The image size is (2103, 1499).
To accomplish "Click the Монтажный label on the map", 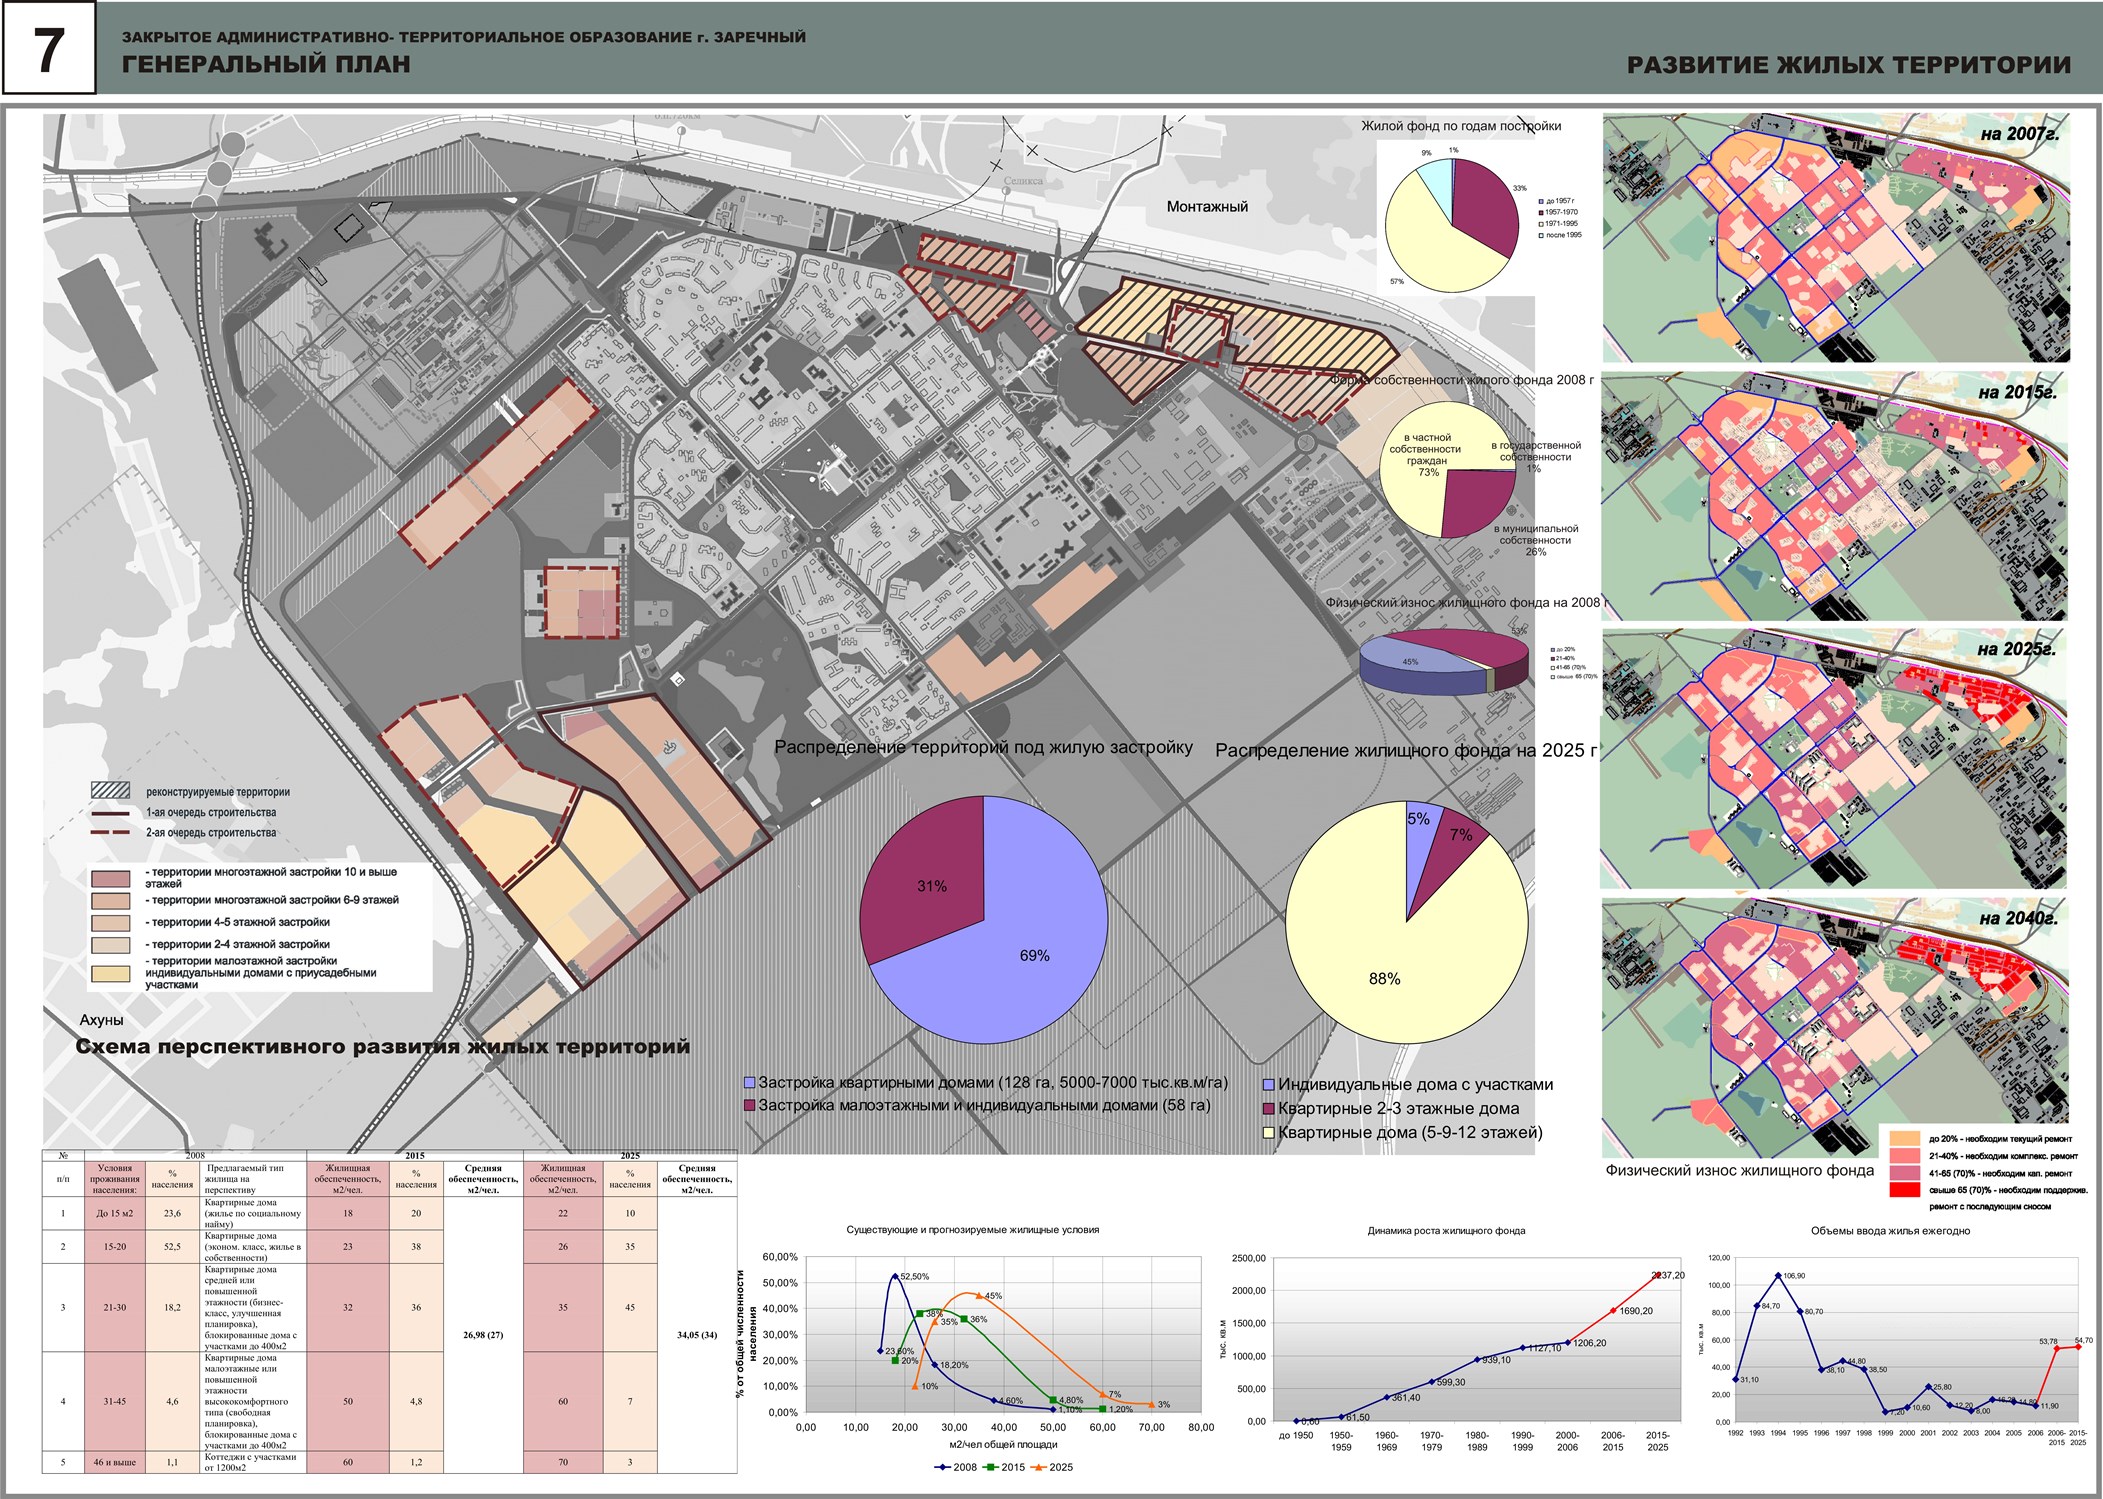I will coord(1207,207).
